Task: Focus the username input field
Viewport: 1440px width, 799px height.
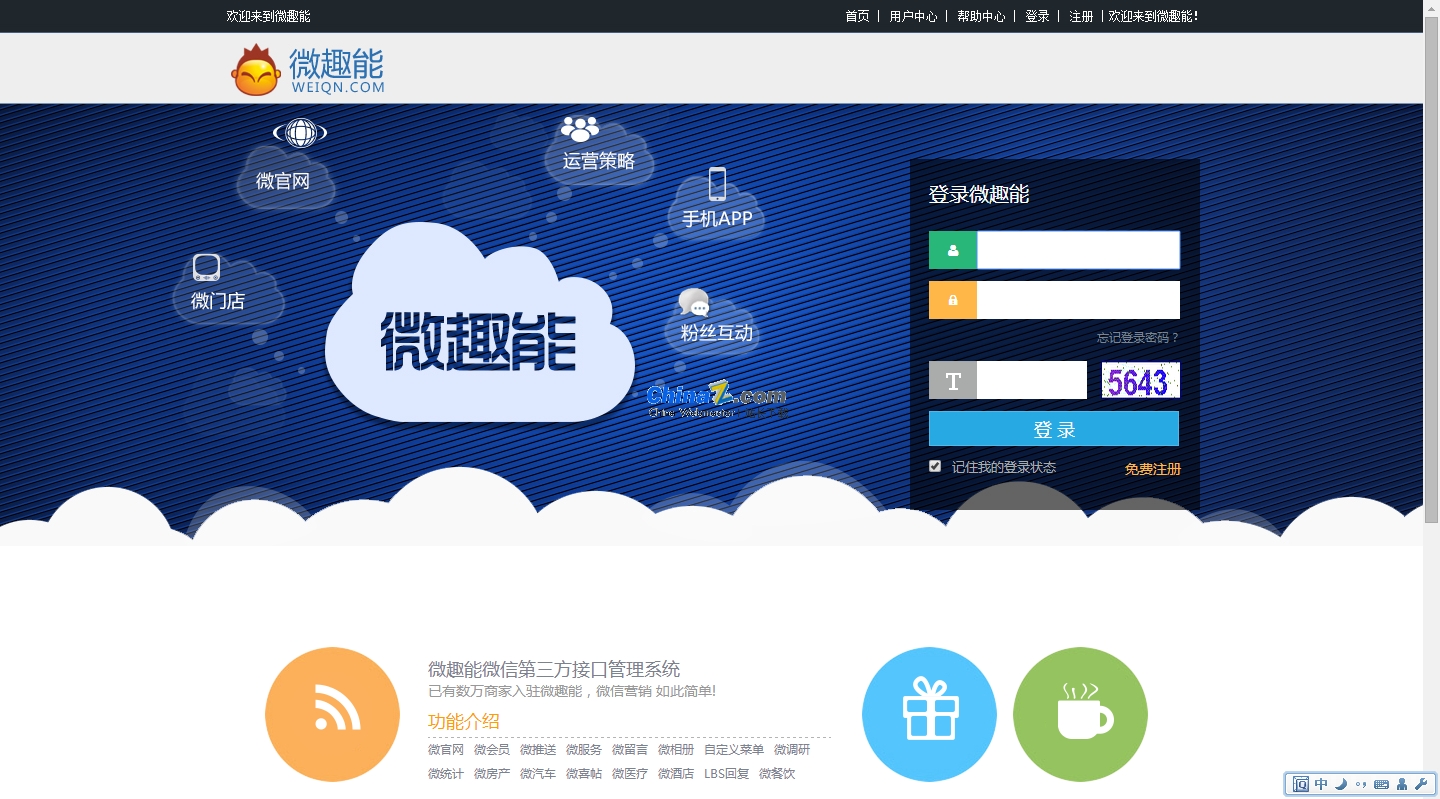Action: pos(1078,250)
